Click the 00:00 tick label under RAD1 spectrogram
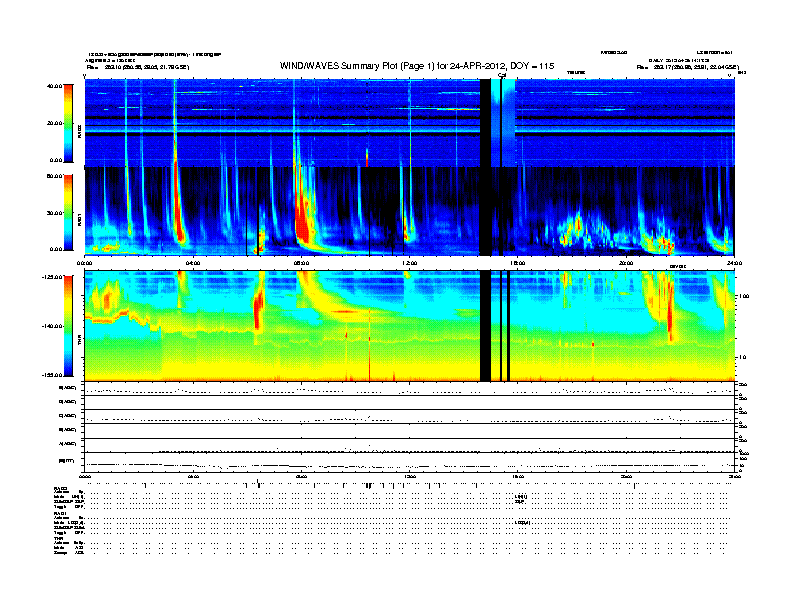This screenshot has width=792, height=612. (x=84, y=263)
